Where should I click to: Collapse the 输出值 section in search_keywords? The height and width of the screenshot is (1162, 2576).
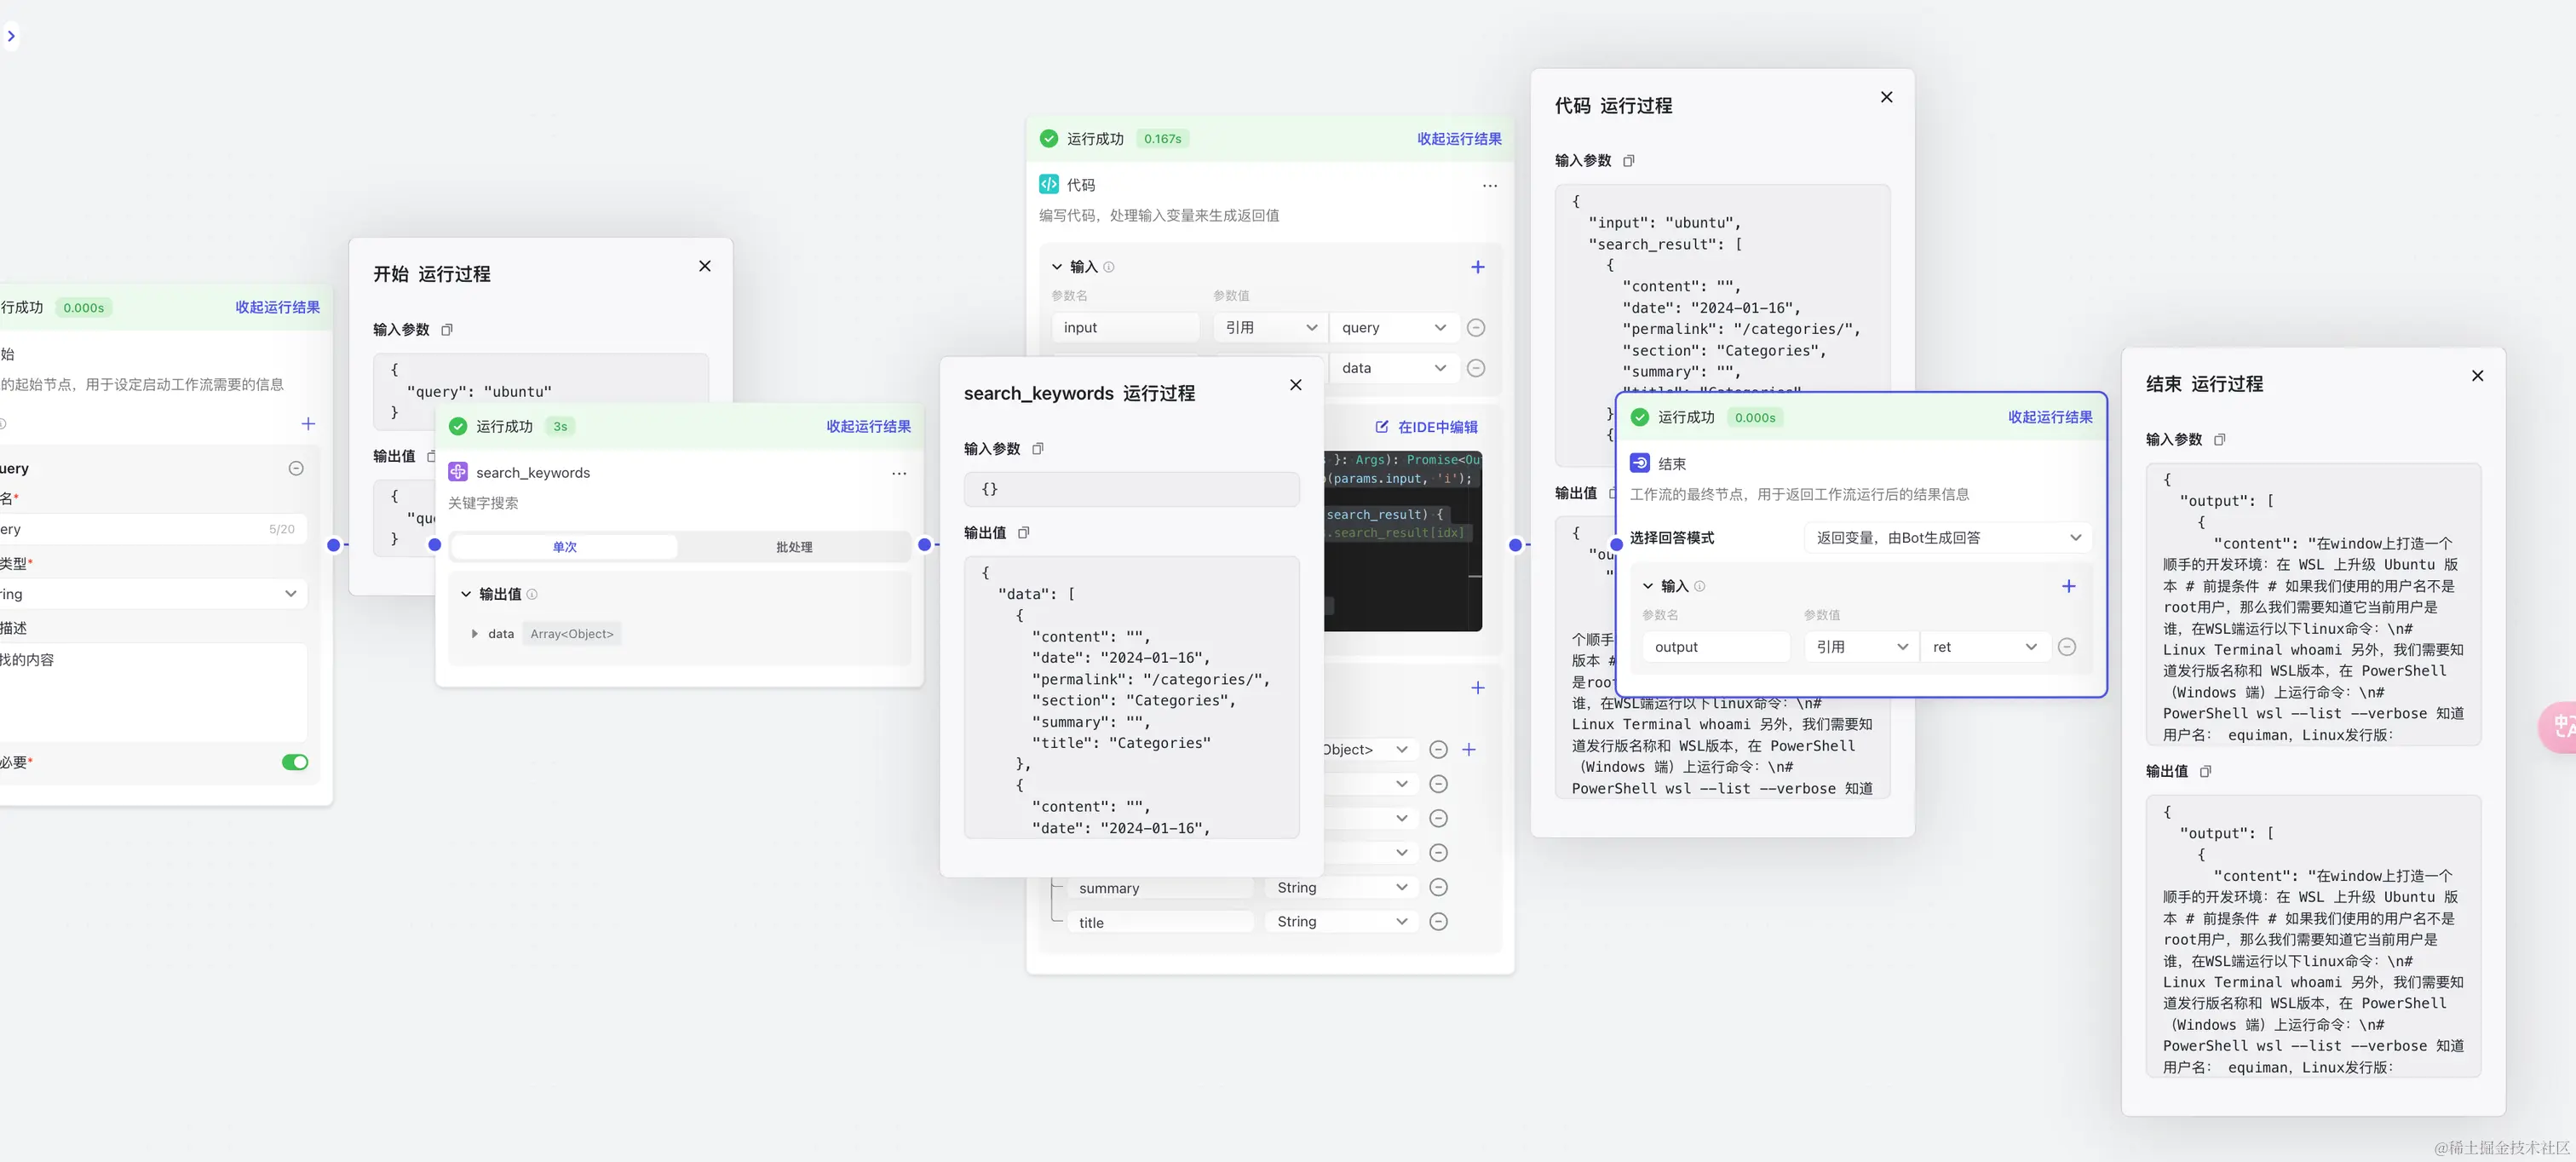tap(466, 594)
